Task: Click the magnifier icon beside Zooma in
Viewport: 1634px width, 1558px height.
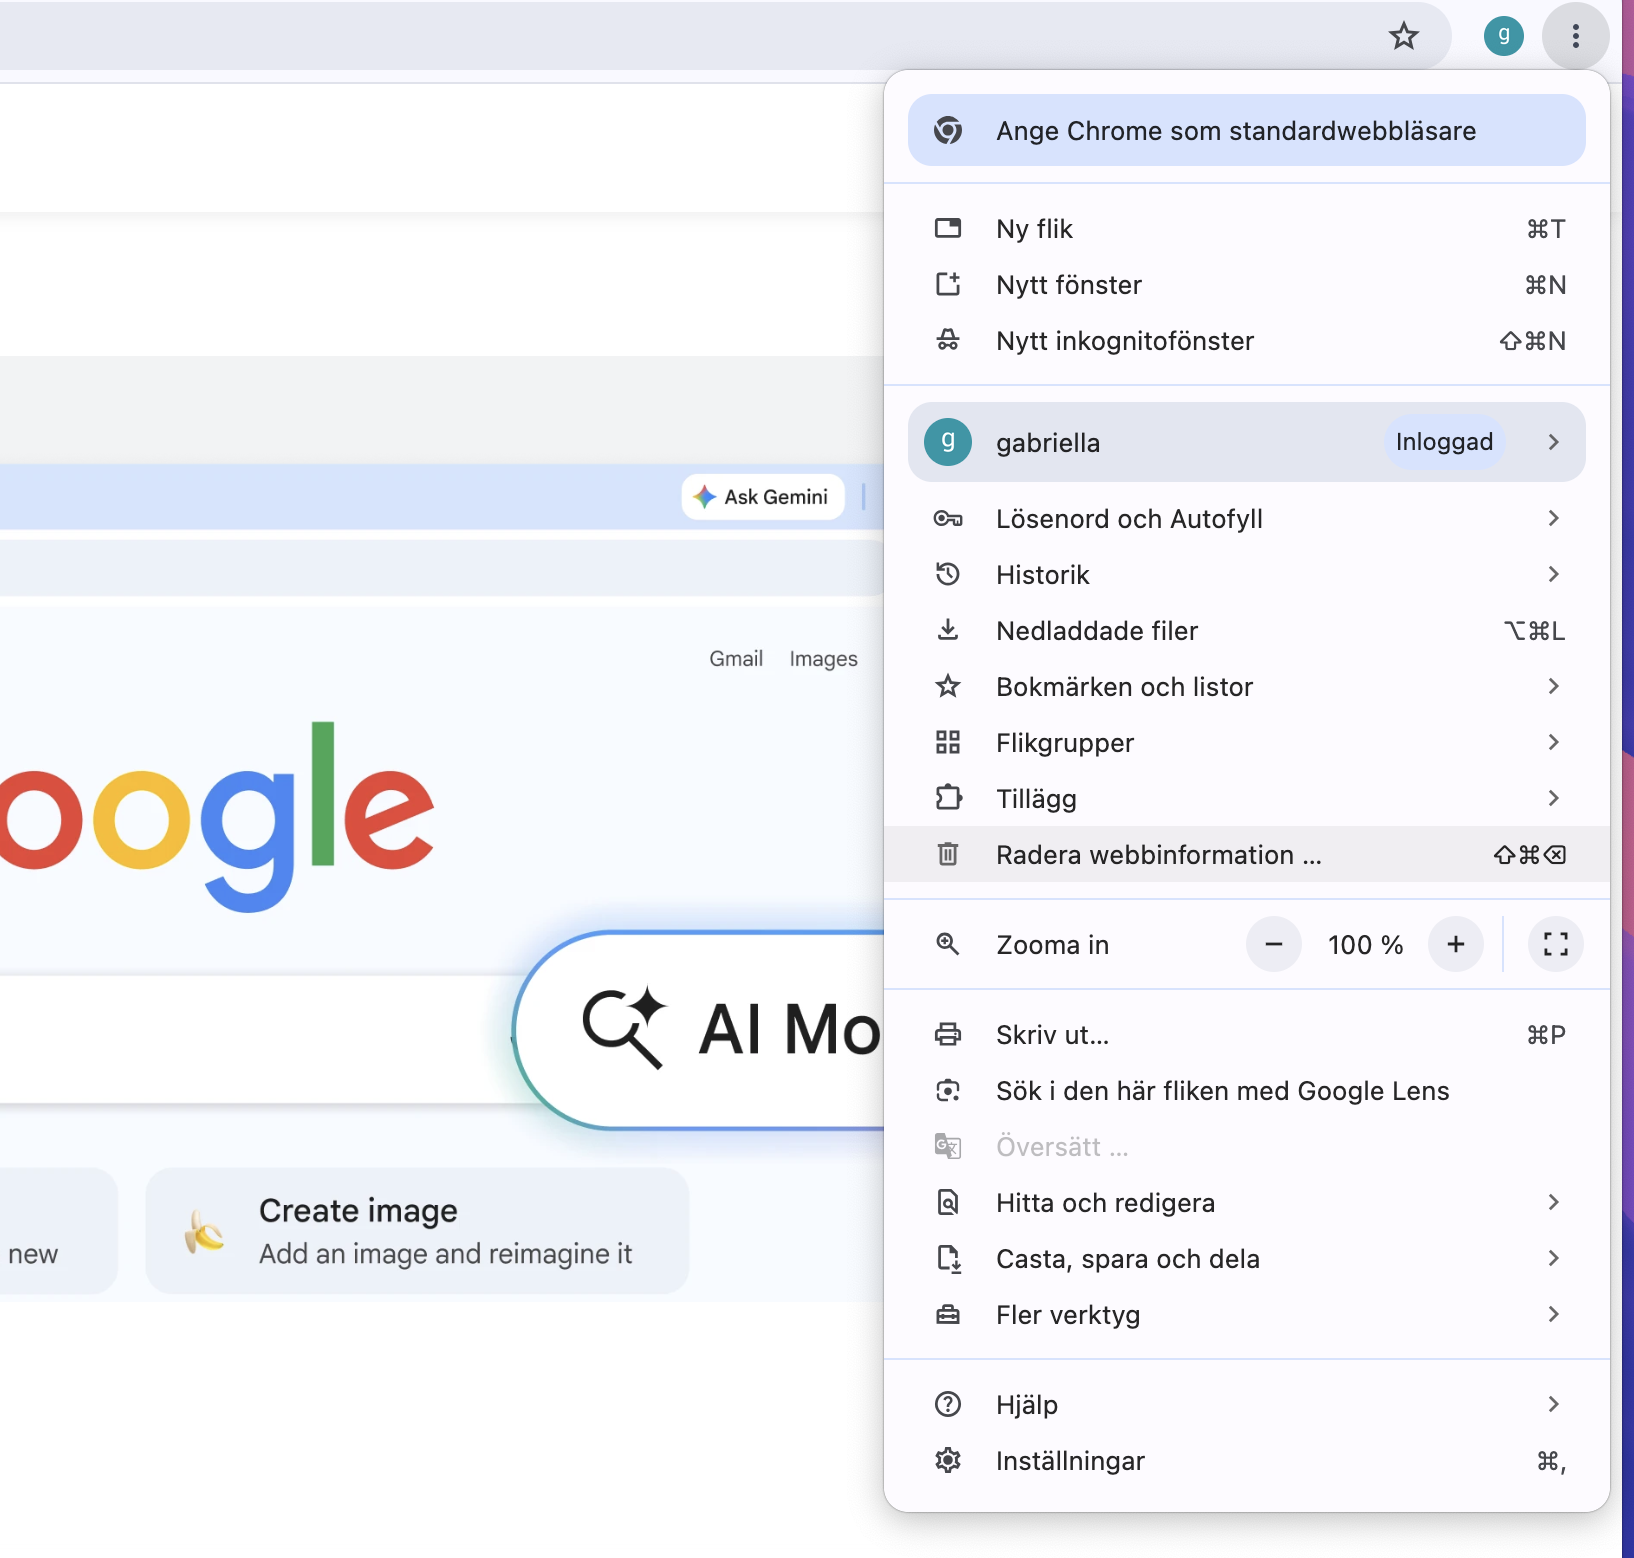Action: [948, 944]
